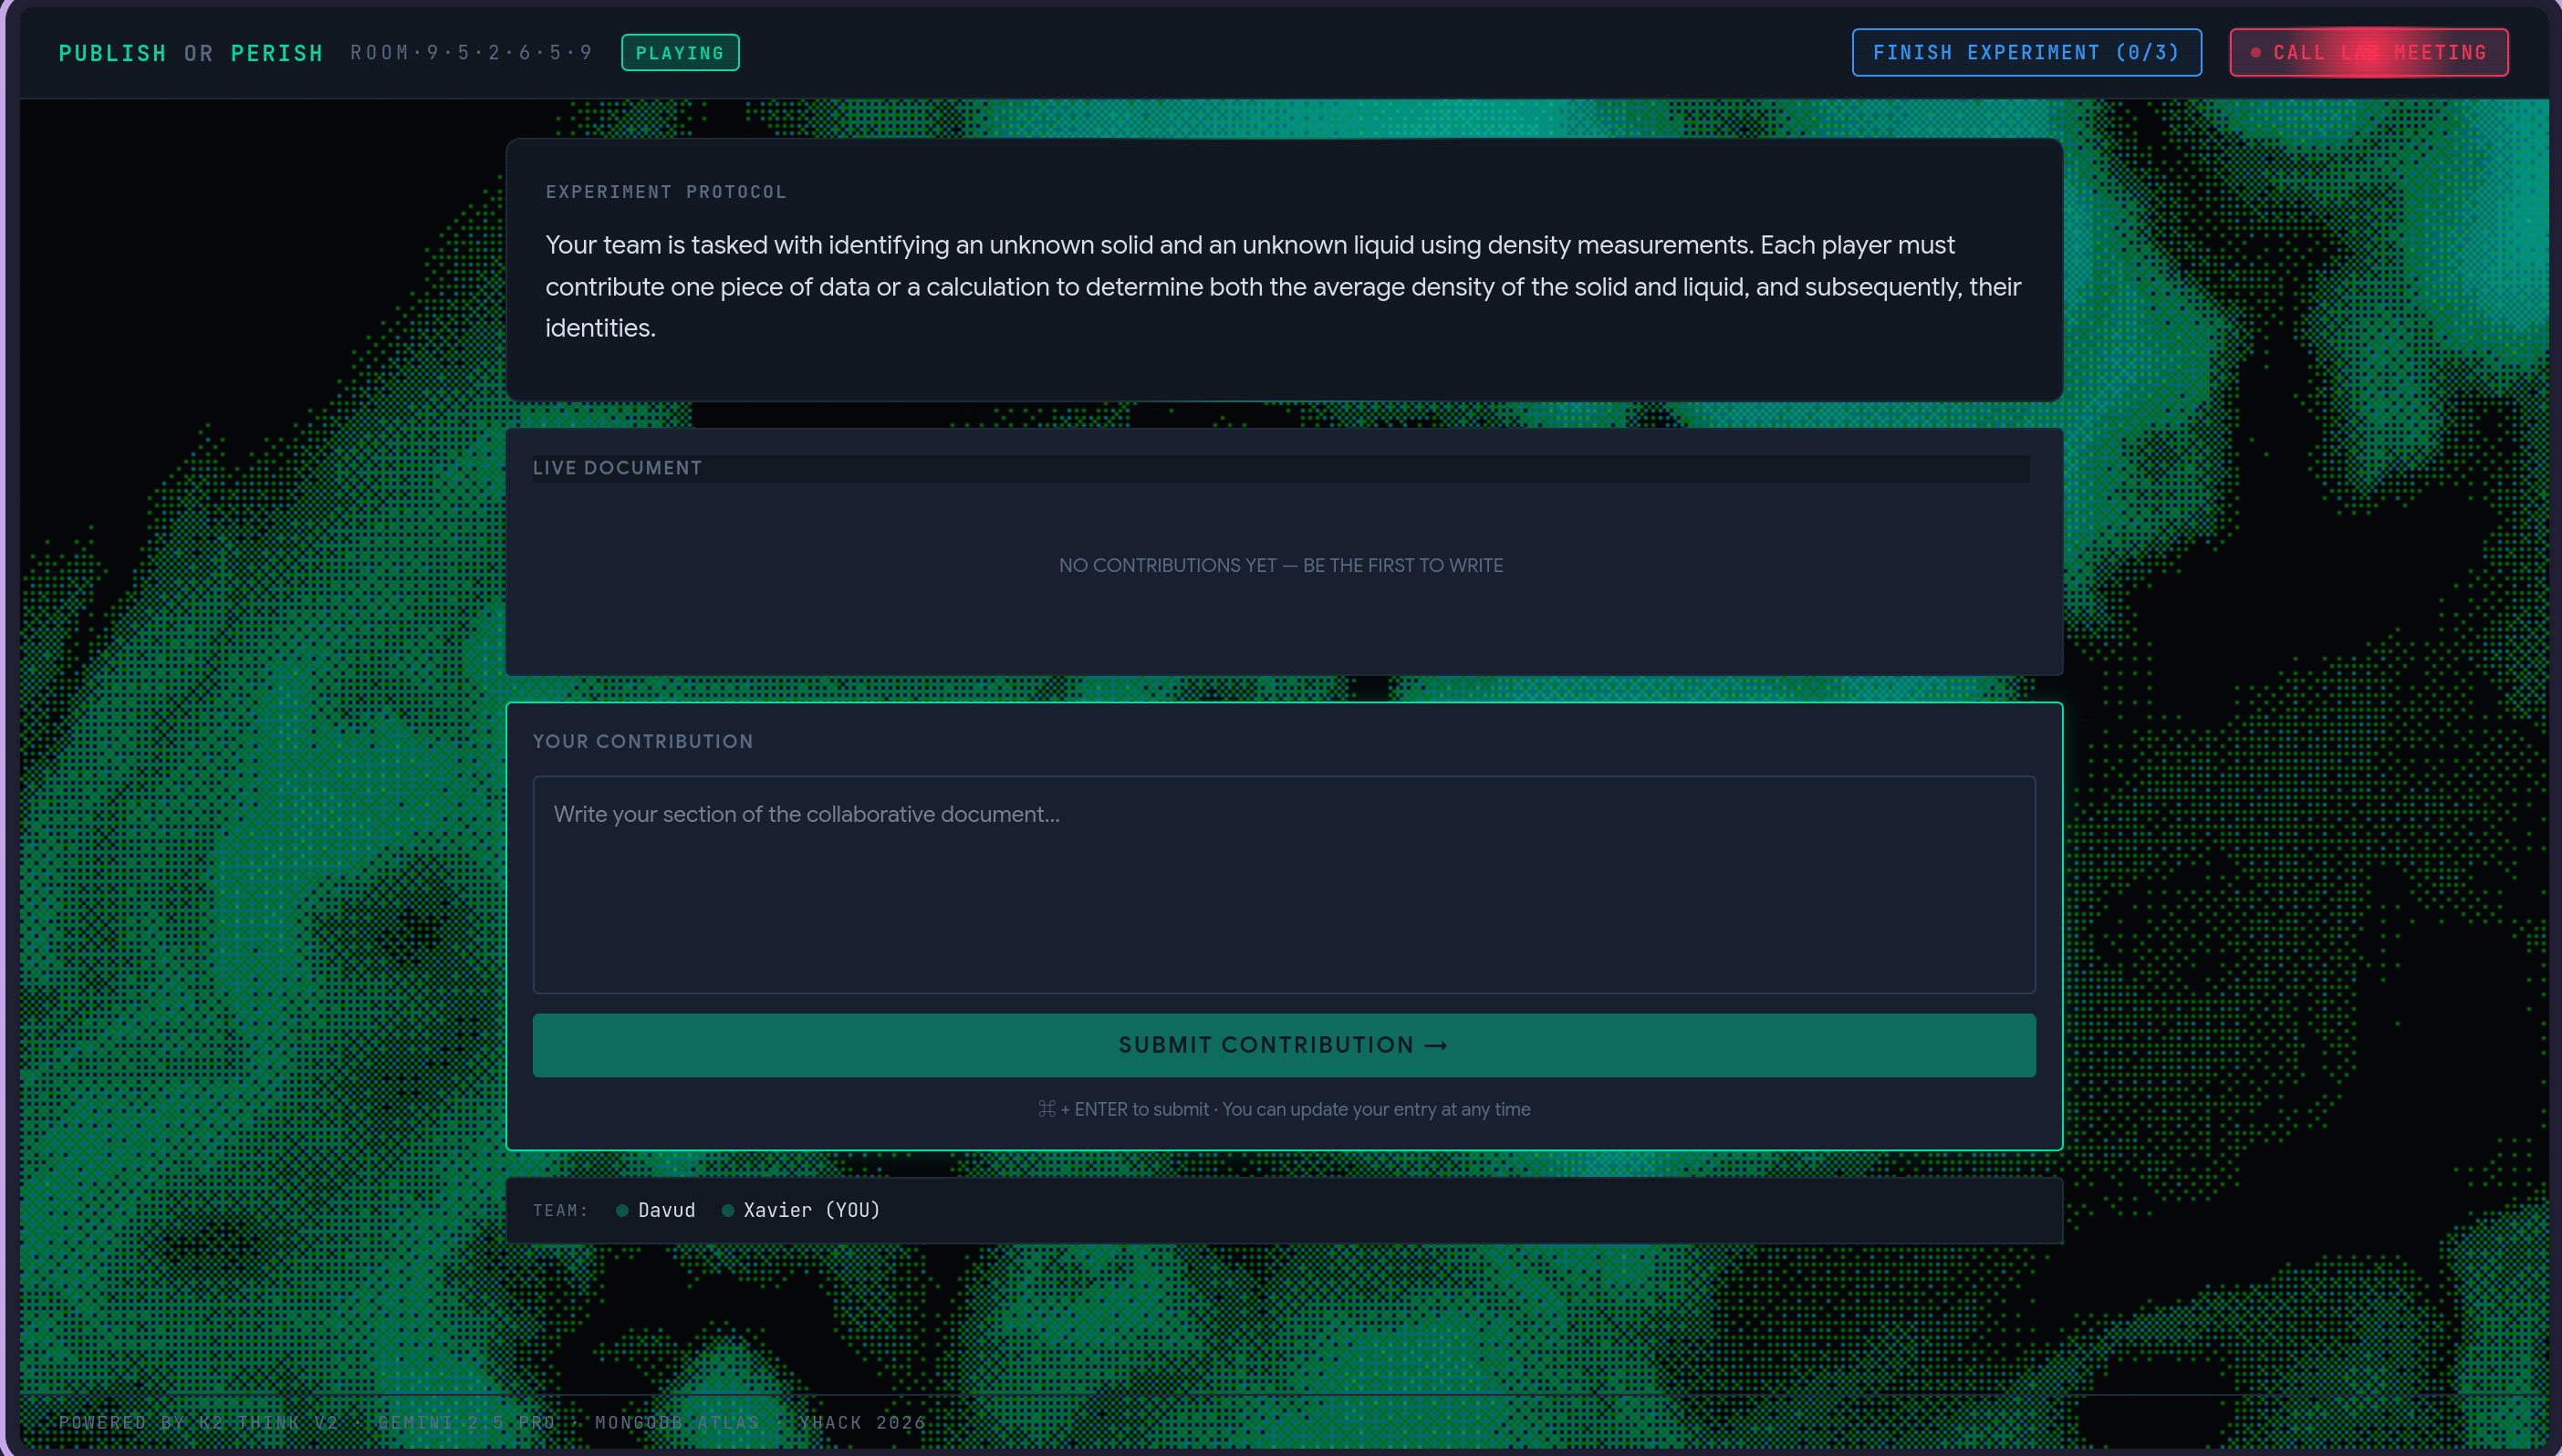Click the Experiment Protocol heading
This screenshot has width=2562, height=1456.
tap(666, 192)
